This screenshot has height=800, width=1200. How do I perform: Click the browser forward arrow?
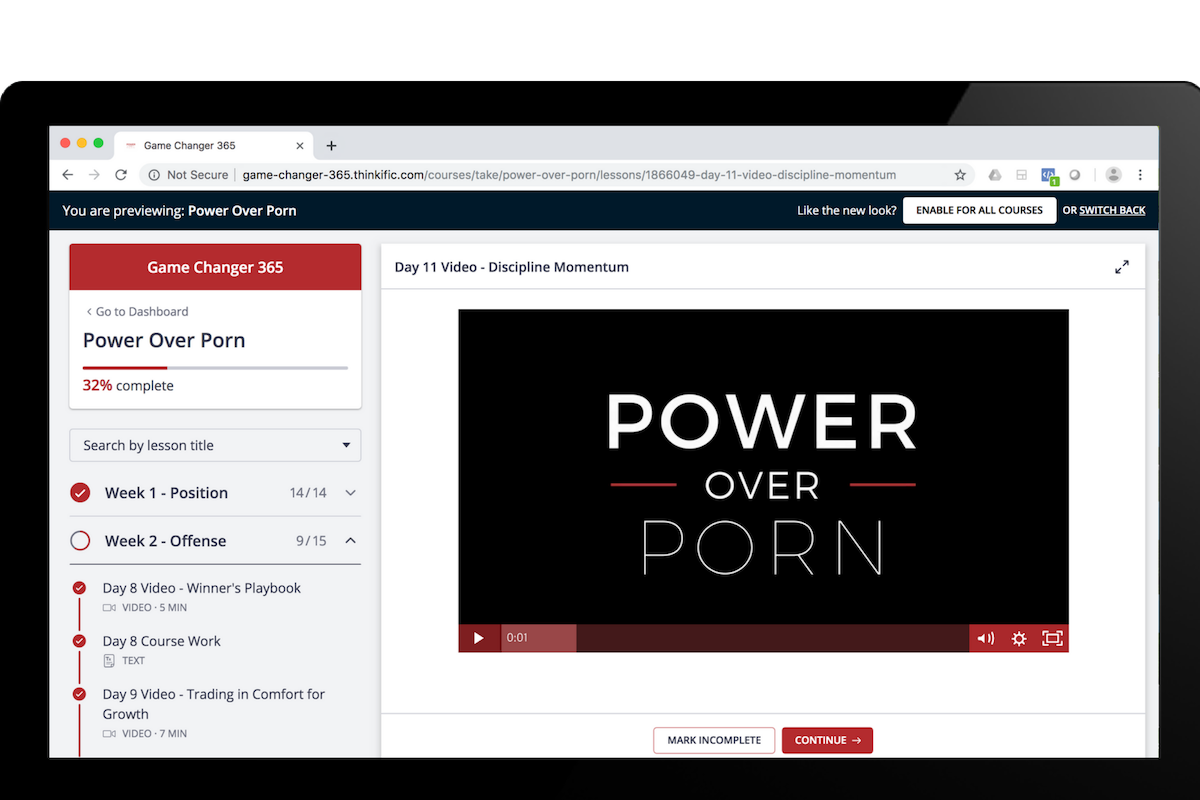coord(94,175)
